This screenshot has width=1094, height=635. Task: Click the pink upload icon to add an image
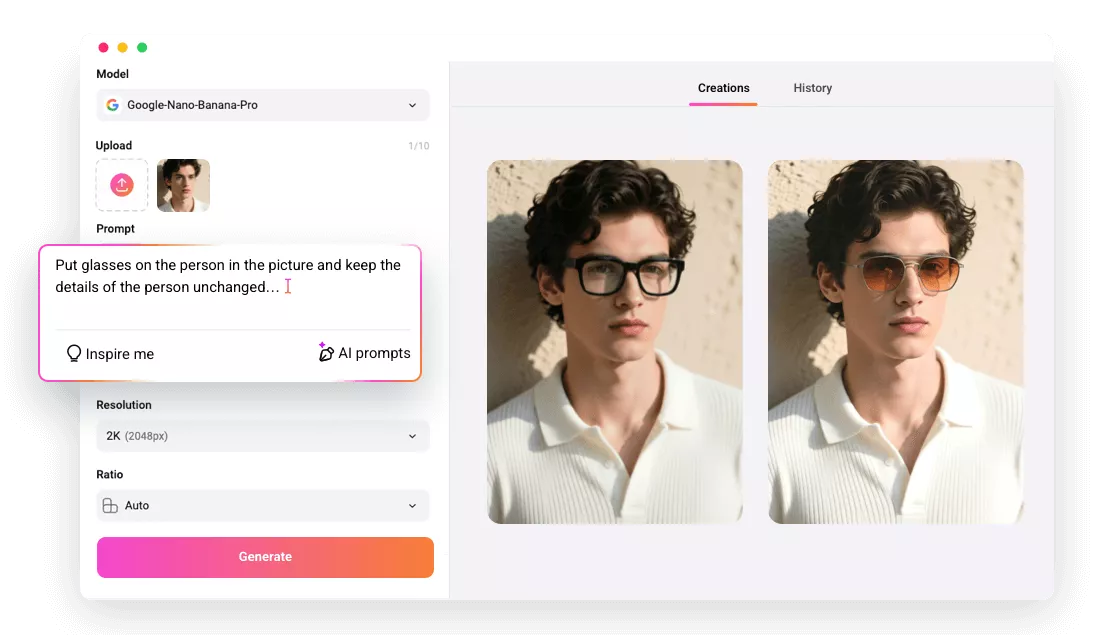[x=121, y=184]
